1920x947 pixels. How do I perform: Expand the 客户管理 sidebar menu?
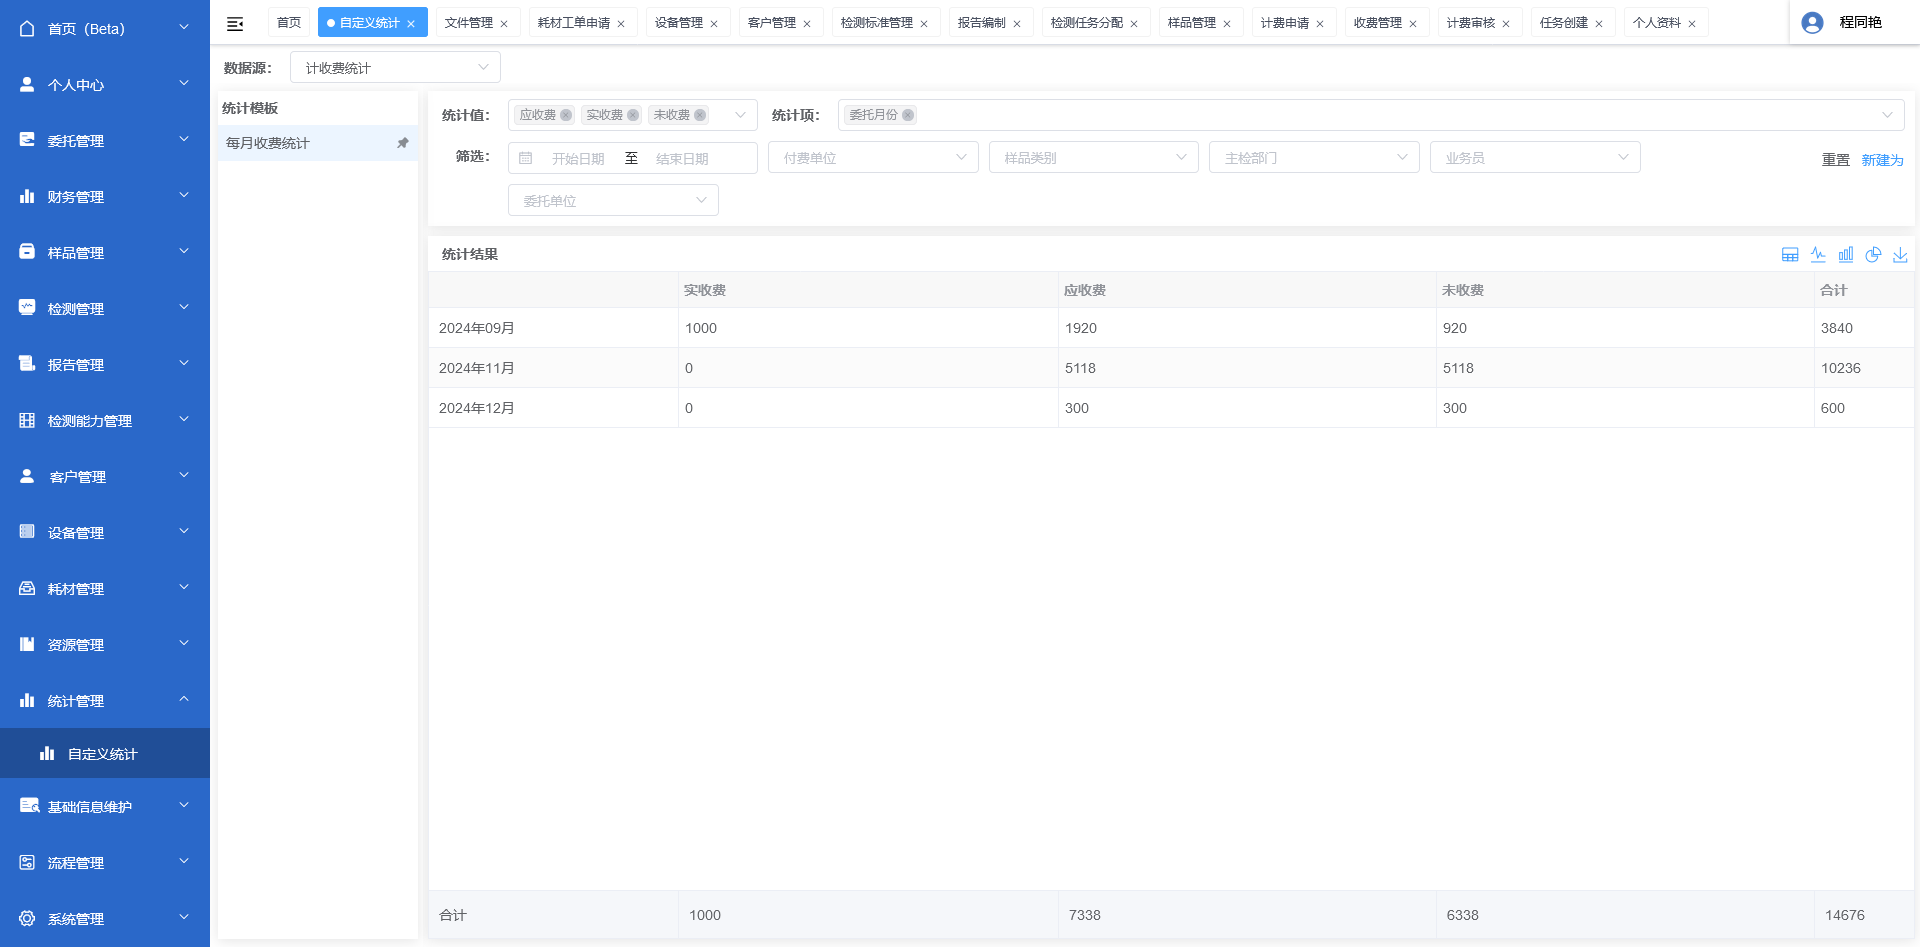click(x=105, y=476)
